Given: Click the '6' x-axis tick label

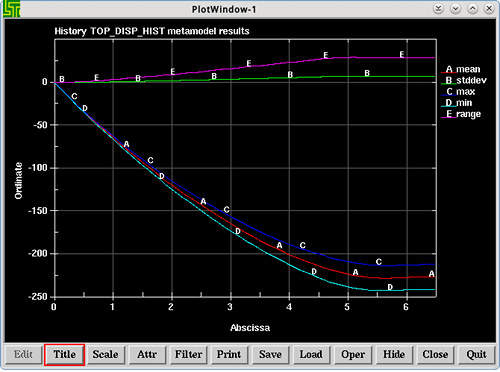Looking at the screenshot, I should pyautogui.click(x=406, y=307).
